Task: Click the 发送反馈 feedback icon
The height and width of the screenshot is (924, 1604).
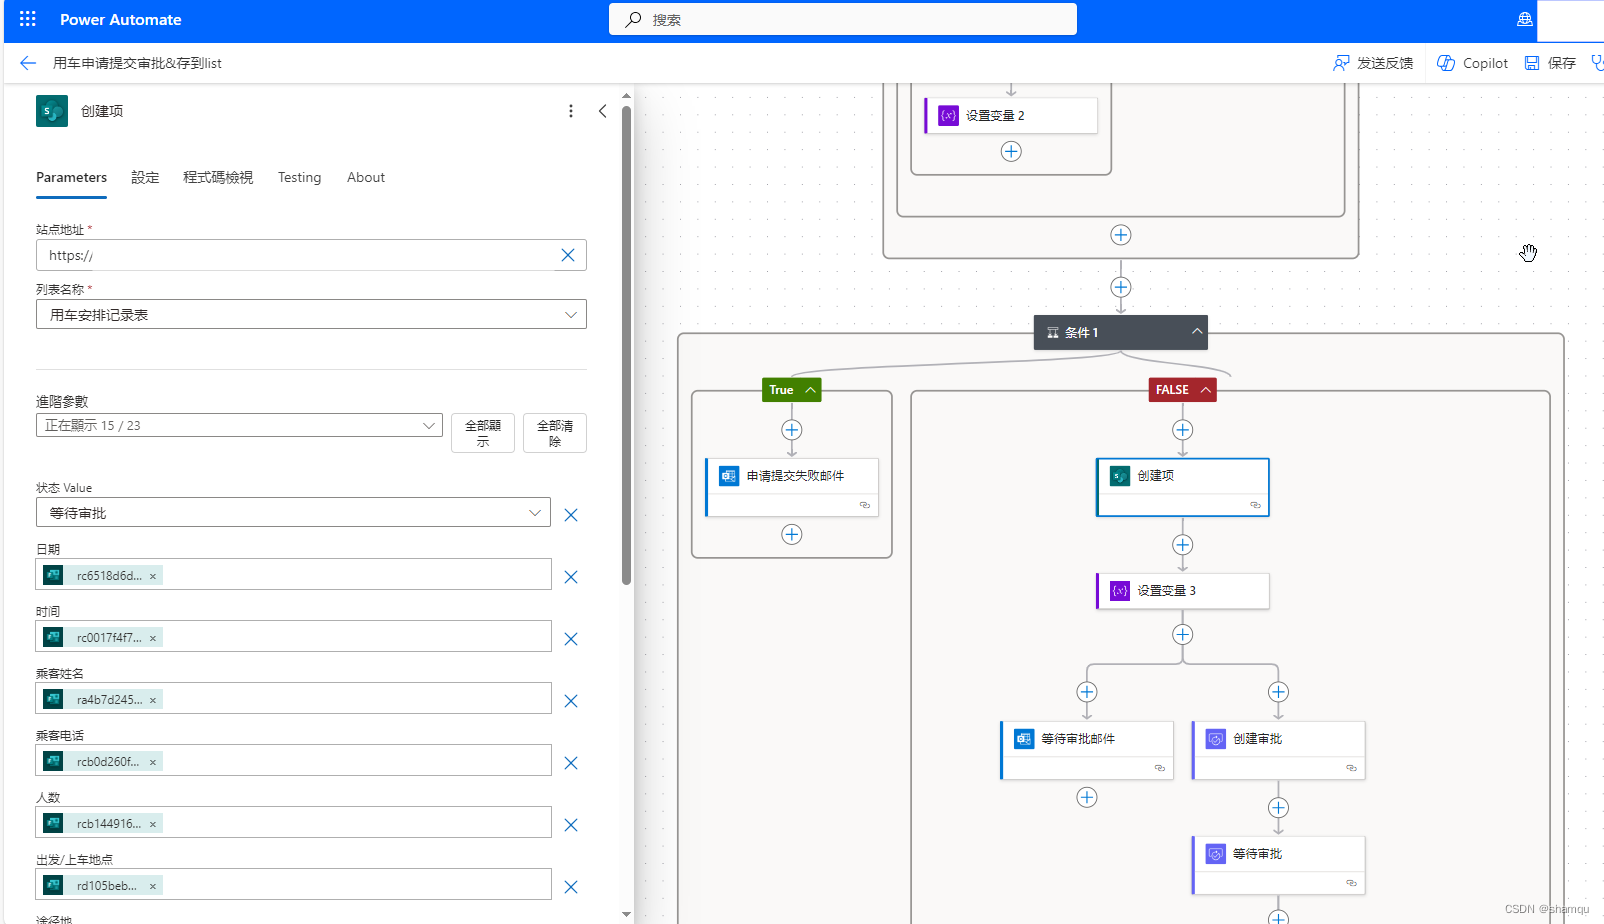Action: click(x=1340, y=62)
